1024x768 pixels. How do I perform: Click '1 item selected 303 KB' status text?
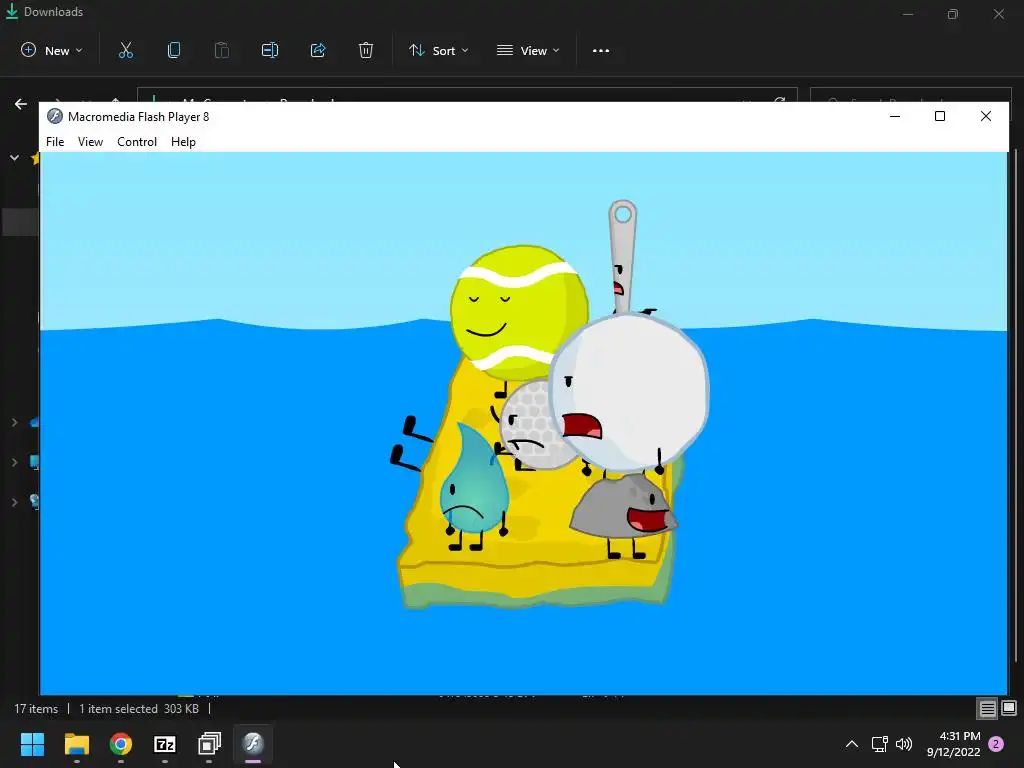coord(138,709)
